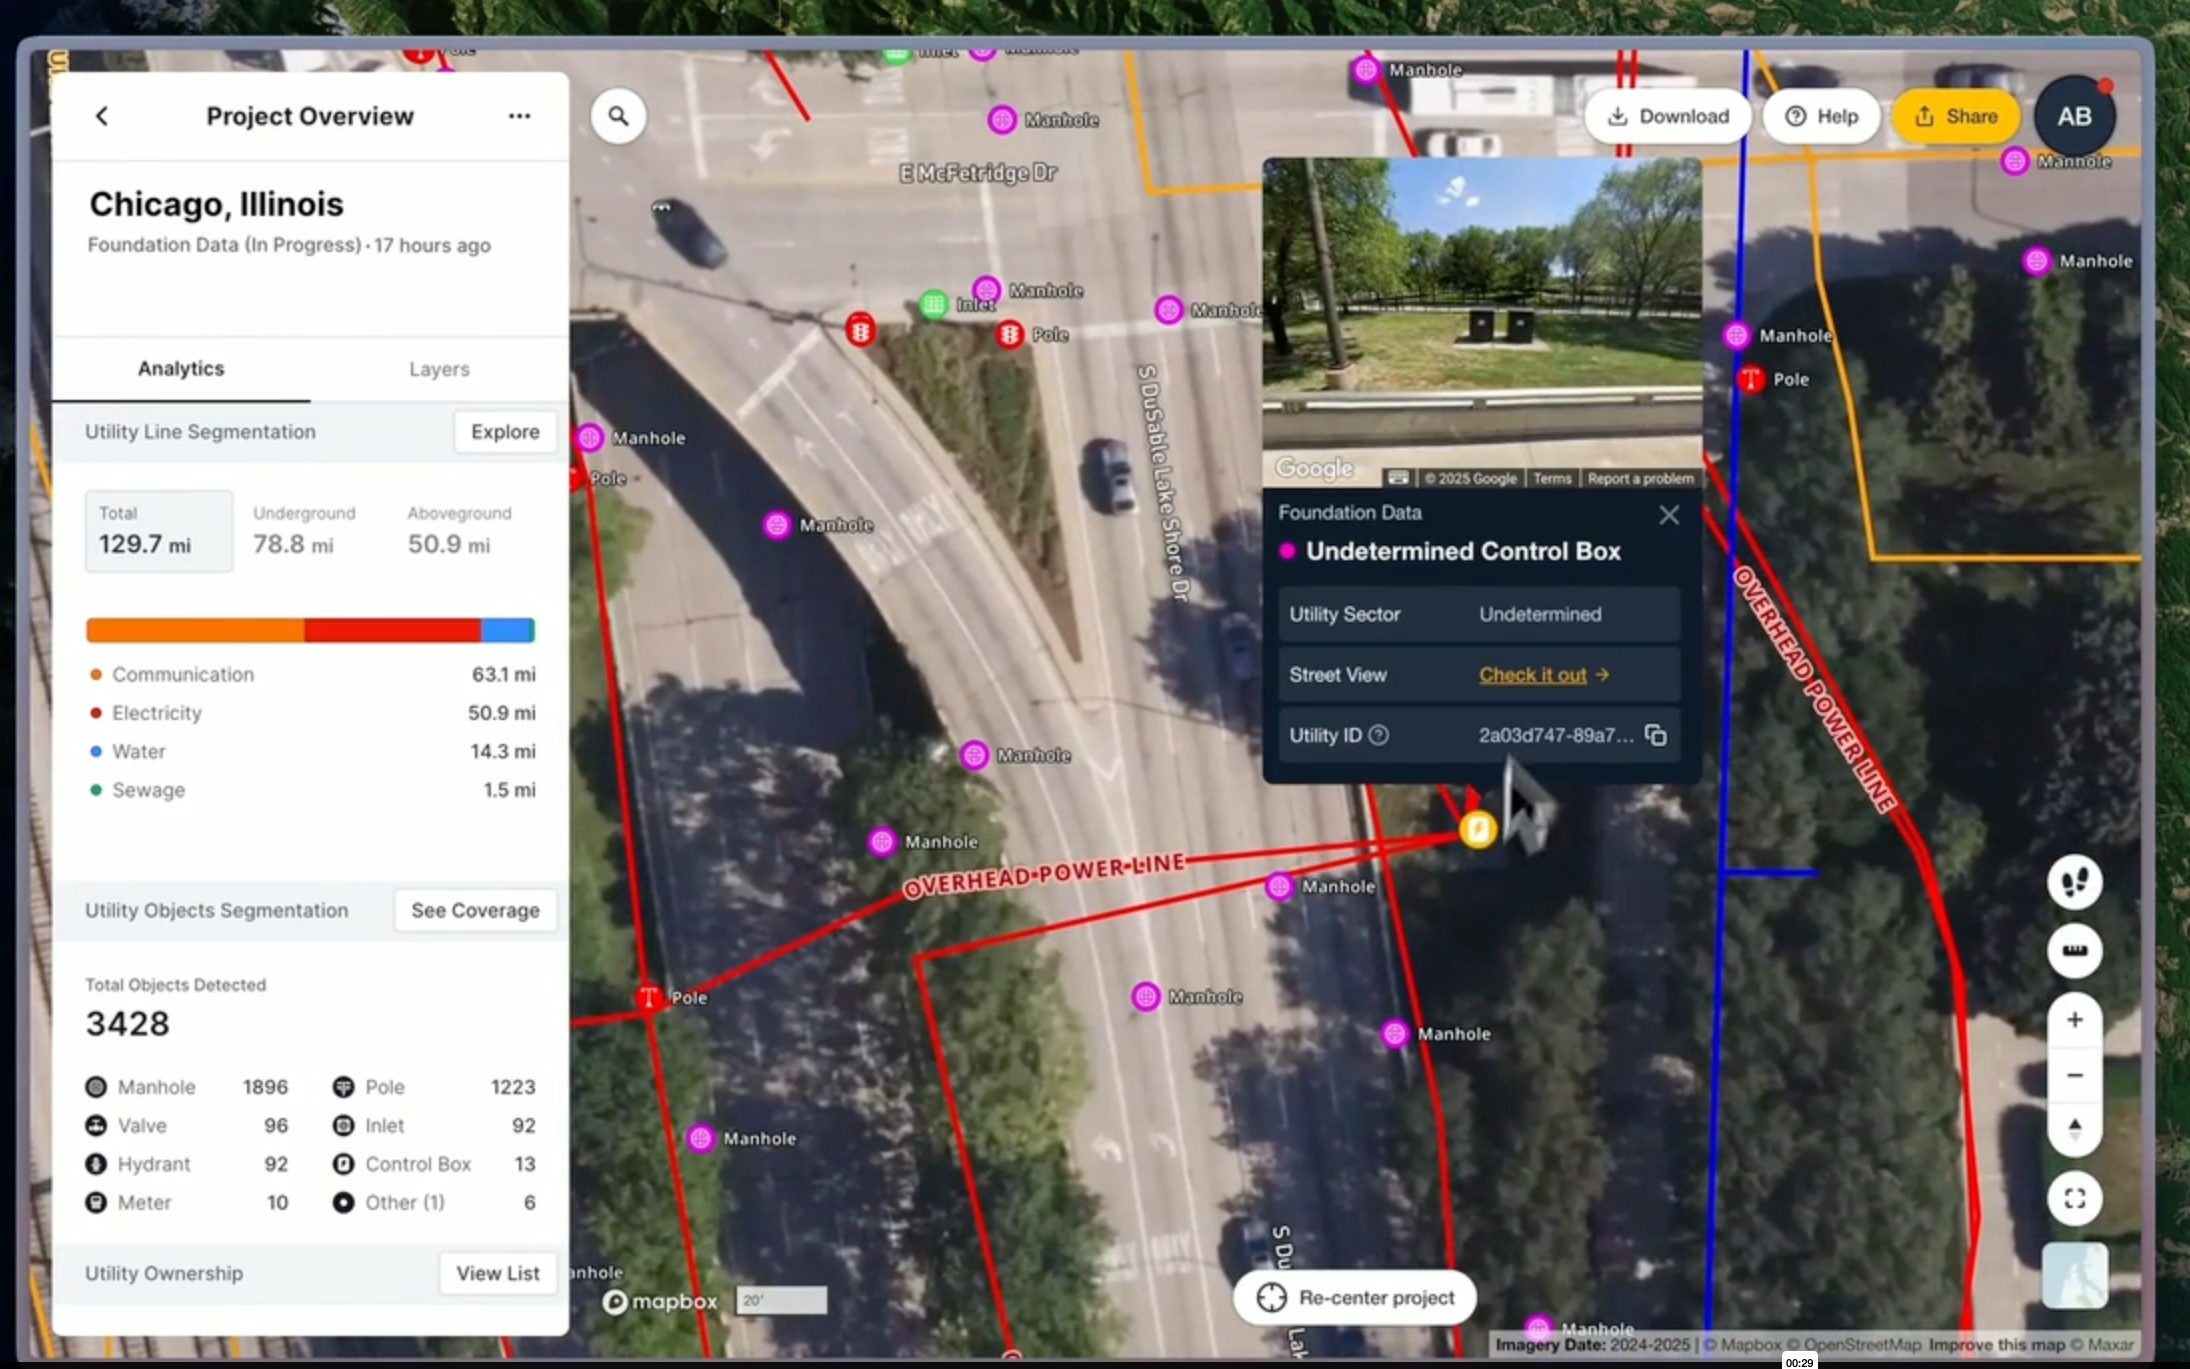Image resolution: width=2190 pixels, height=1369 pixels.
Task: Open the Check it out street view link
Action: [1543, 675]
